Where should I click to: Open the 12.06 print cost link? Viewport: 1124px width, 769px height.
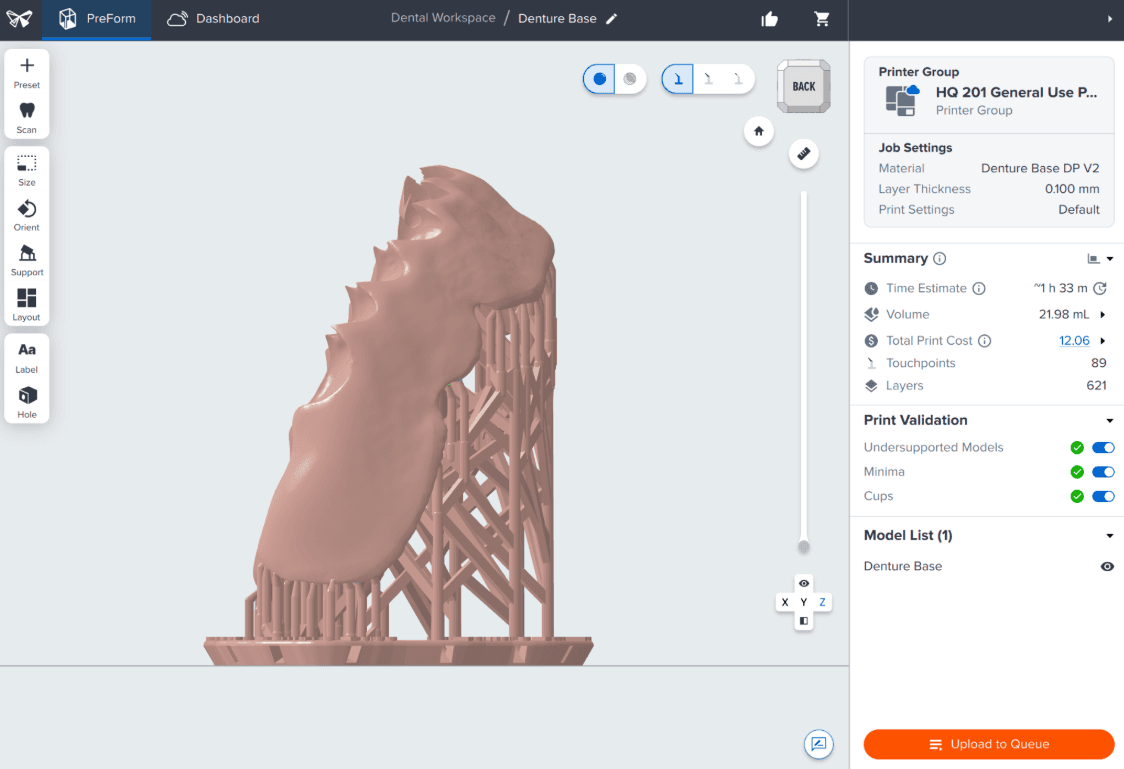(x=1074, y=341)
